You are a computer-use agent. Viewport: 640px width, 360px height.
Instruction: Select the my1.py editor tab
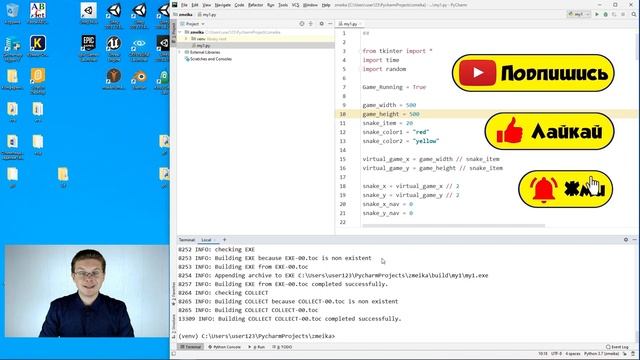349,24
